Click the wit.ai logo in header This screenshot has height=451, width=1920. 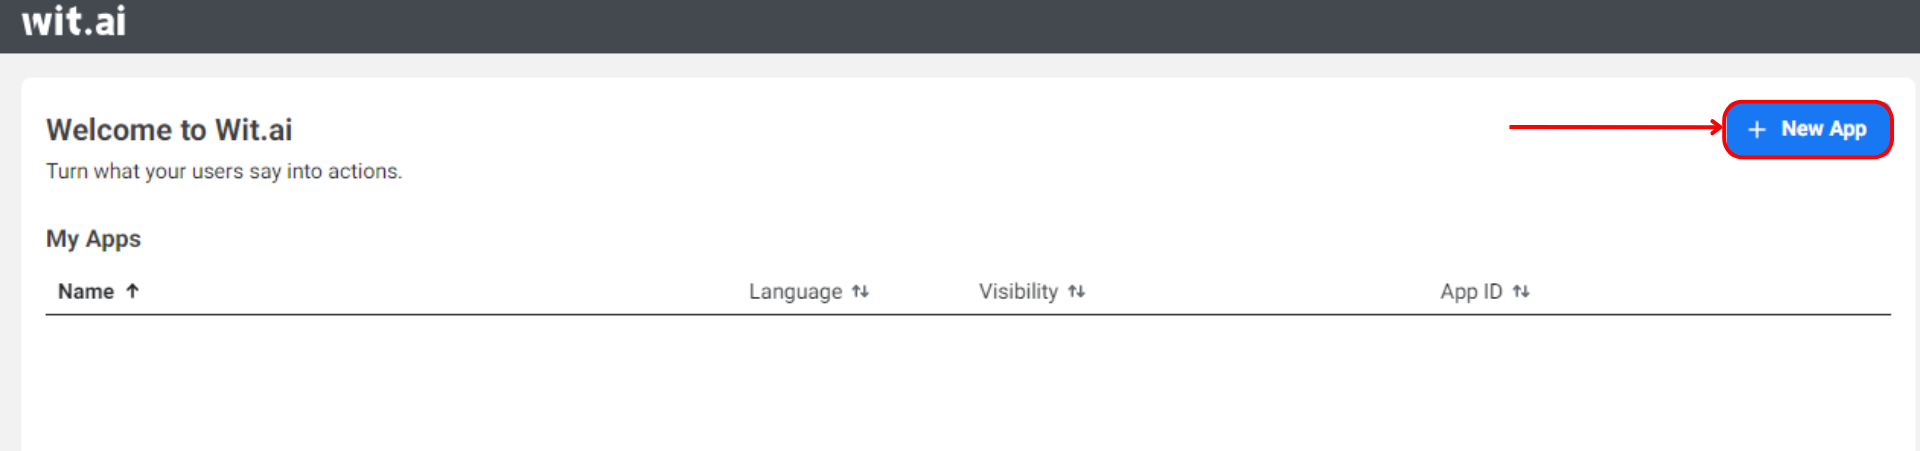[74, 22]
